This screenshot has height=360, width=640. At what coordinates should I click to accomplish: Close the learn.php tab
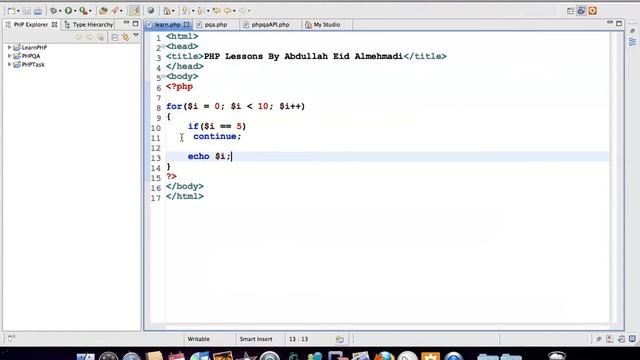pos(187,25)
